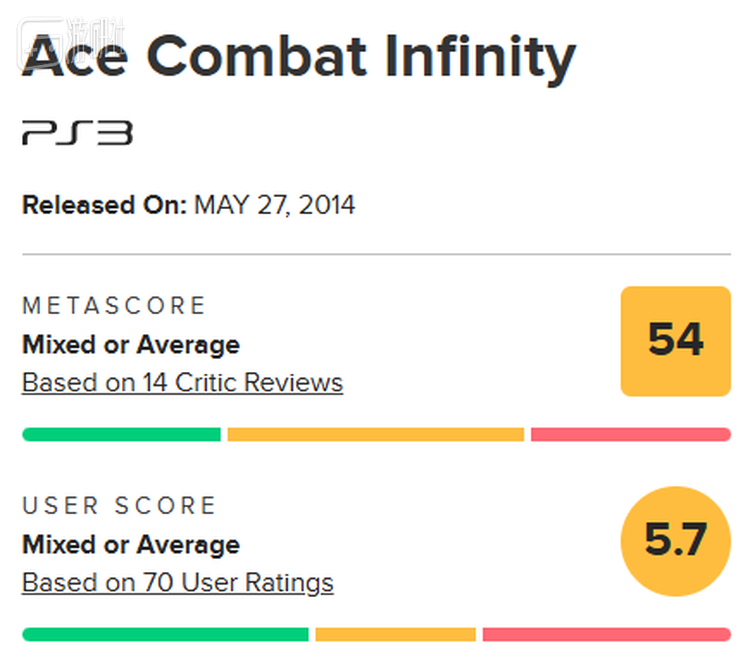The image size is (750, 669).
Task: Open the Based on 70 User Ratings link
Action: [178, 582]
